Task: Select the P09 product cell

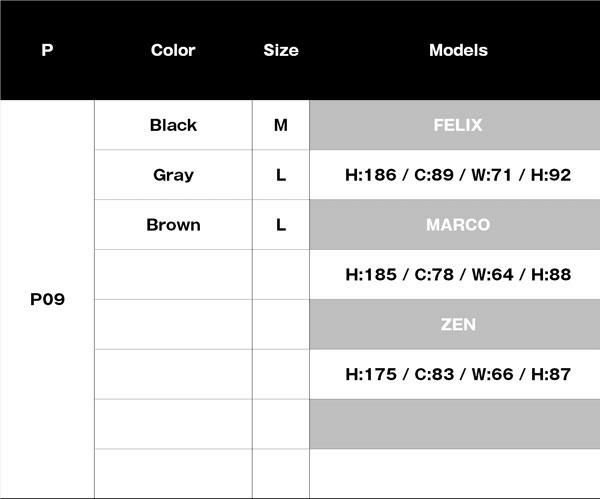Action: [47, 299]
